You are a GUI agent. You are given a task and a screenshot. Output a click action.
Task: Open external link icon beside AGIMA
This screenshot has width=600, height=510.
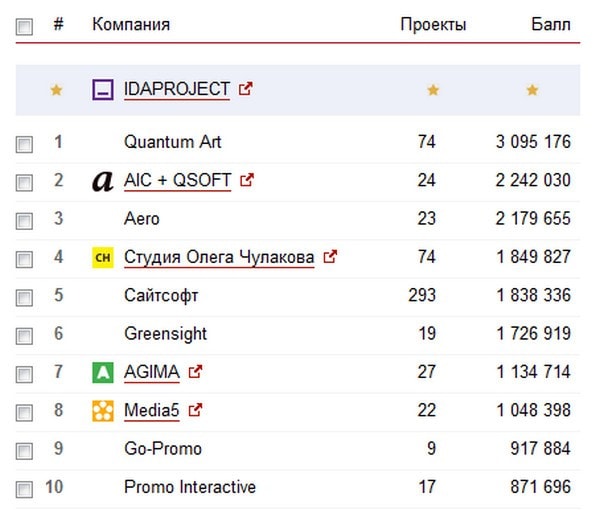point(196,372)
